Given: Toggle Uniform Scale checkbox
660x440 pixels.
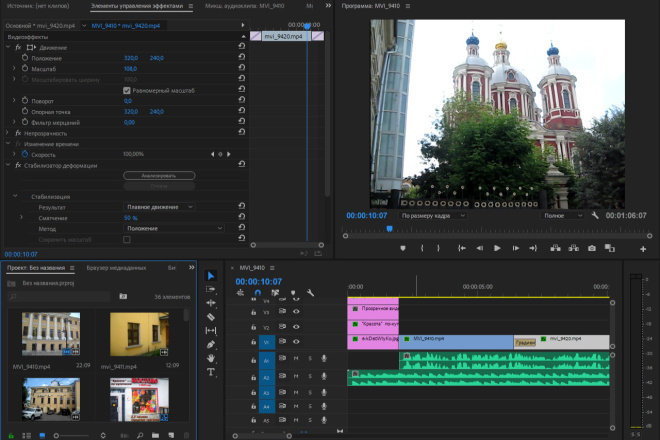Looking at the screenshot, I should (127, 91).
